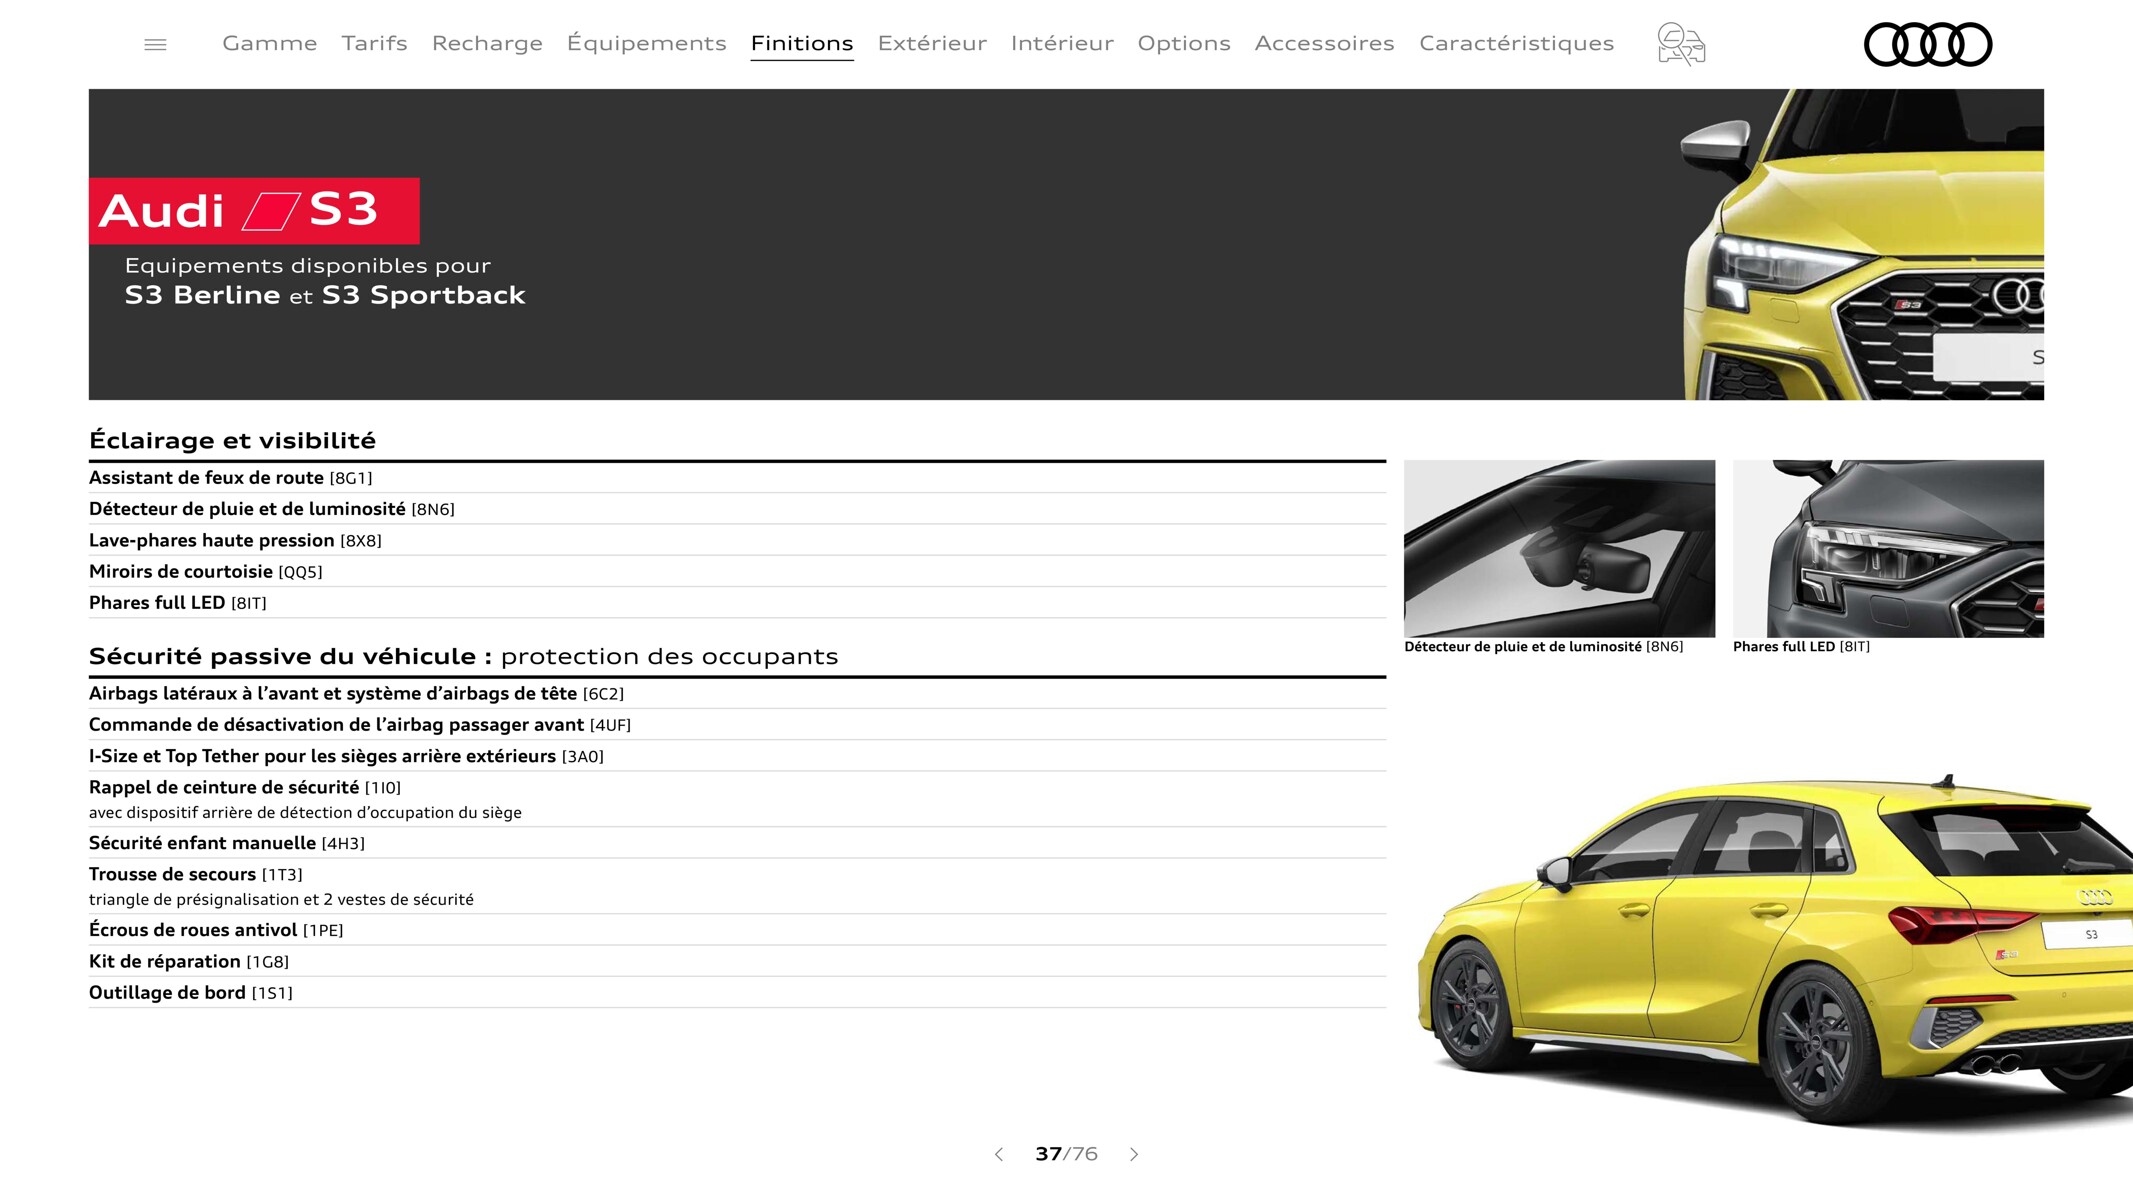Click the yellow S3 front image in banner
The image size is (2133, 1200).
(1862, 245)
